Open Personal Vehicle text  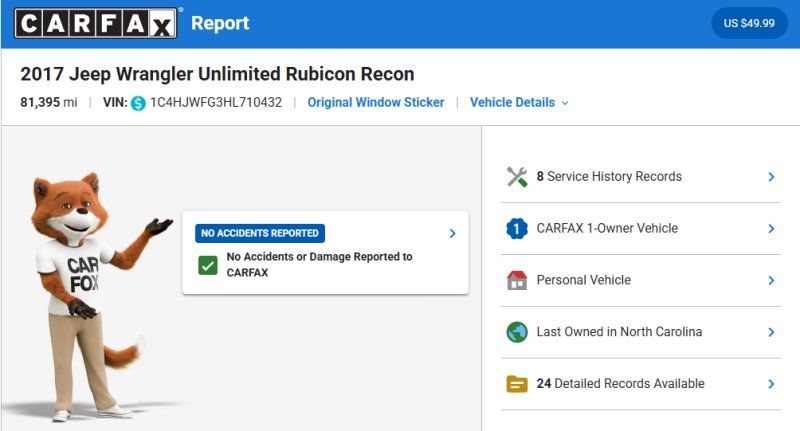[x=583, y=280]
